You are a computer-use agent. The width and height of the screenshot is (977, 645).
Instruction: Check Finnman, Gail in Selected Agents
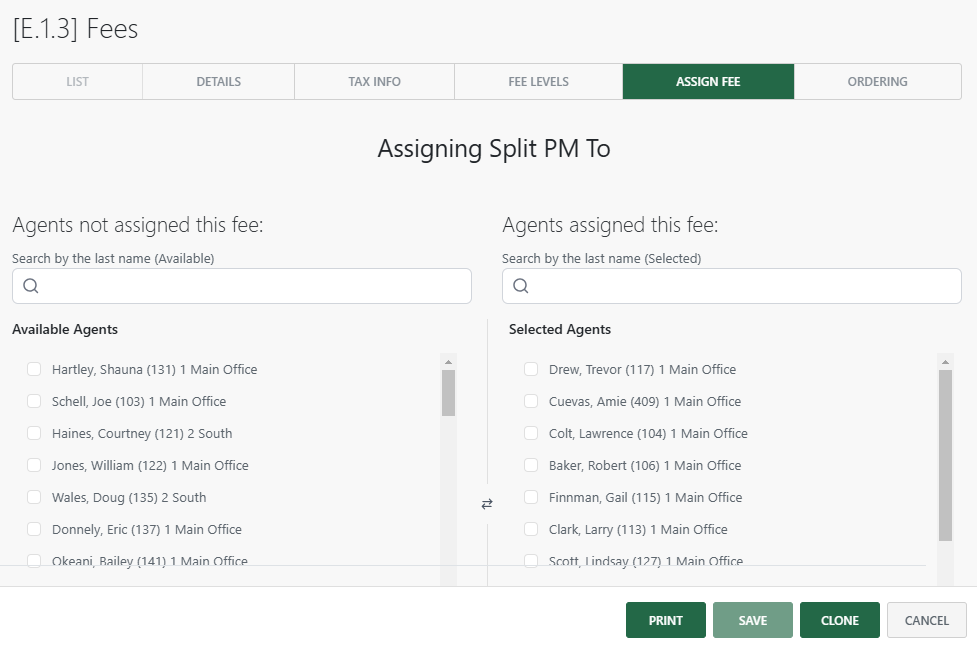pyautogui.click(x=531, y=497)
